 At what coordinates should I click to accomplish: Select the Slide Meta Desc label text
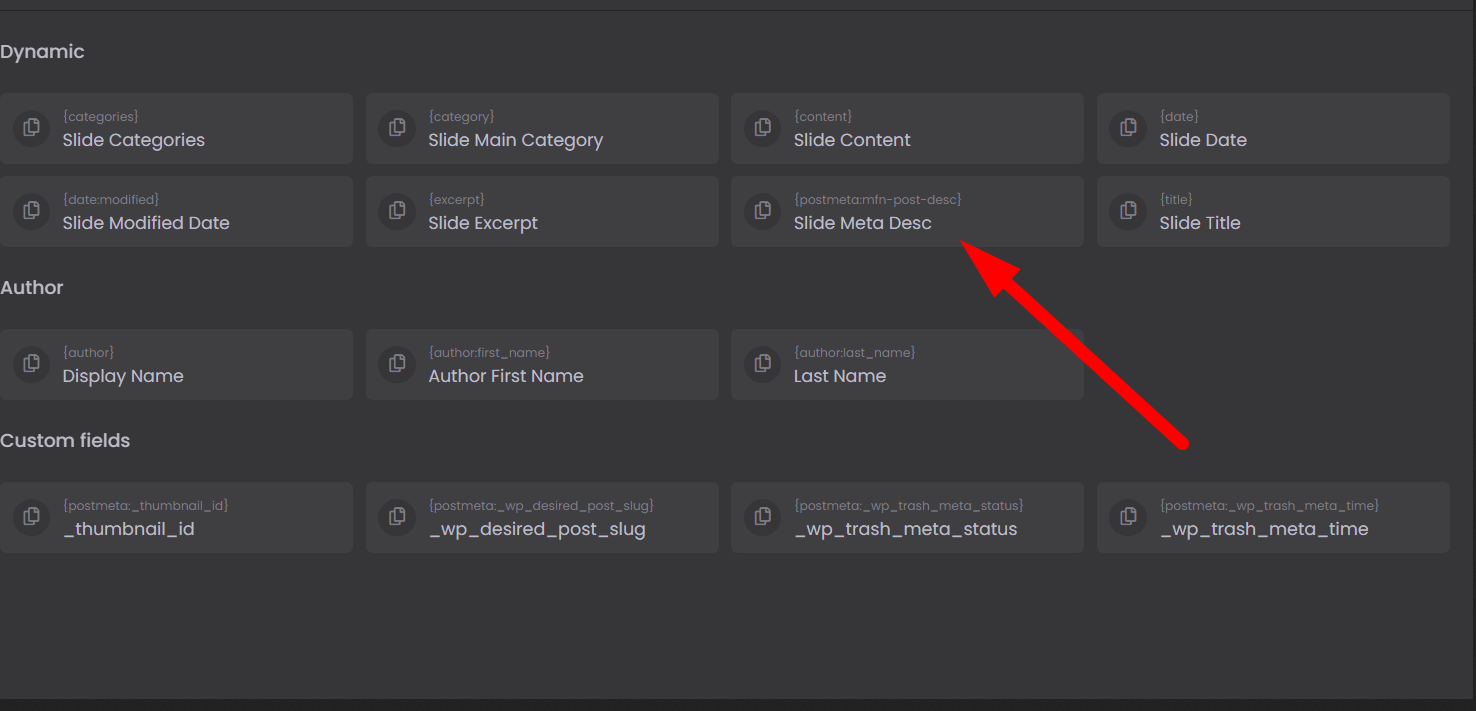[862, 223]
